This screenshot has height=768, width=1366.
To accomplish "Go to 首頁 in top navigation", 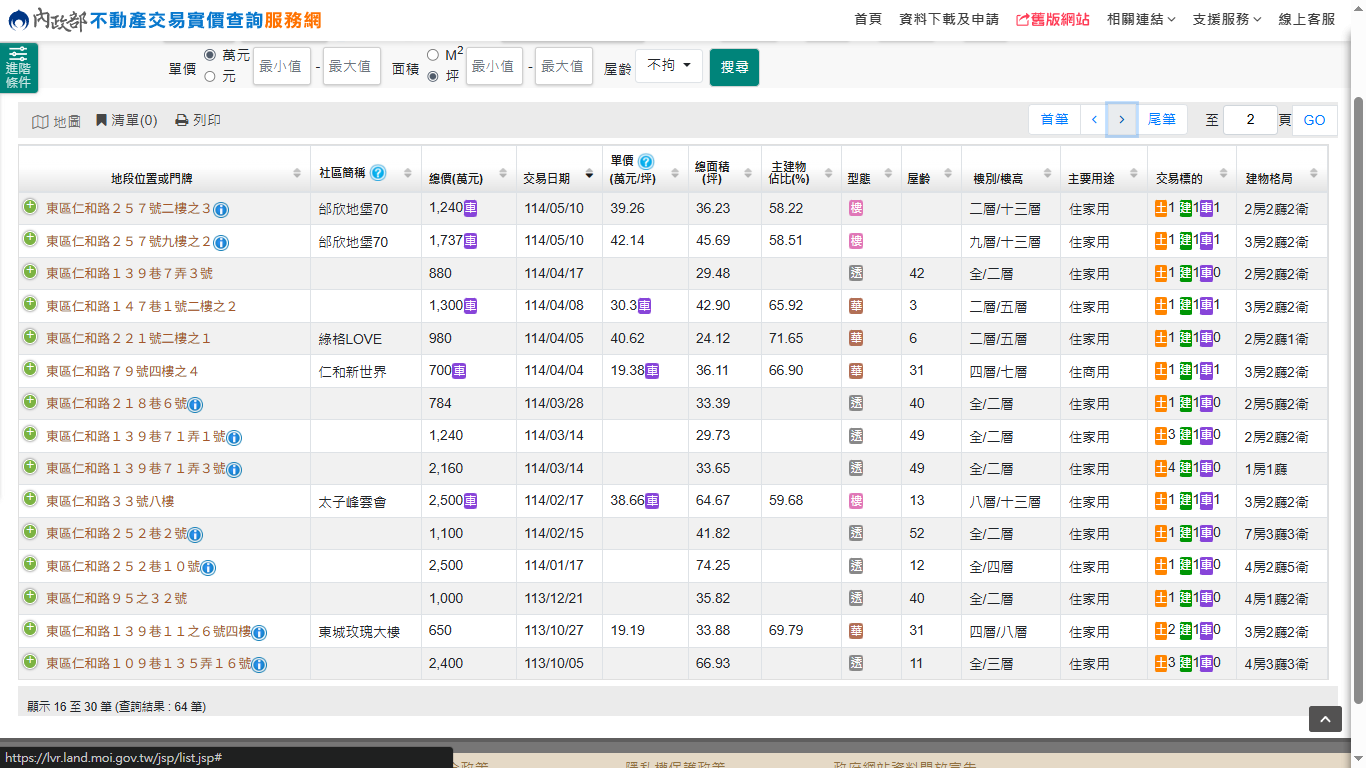I will point(868,19).
